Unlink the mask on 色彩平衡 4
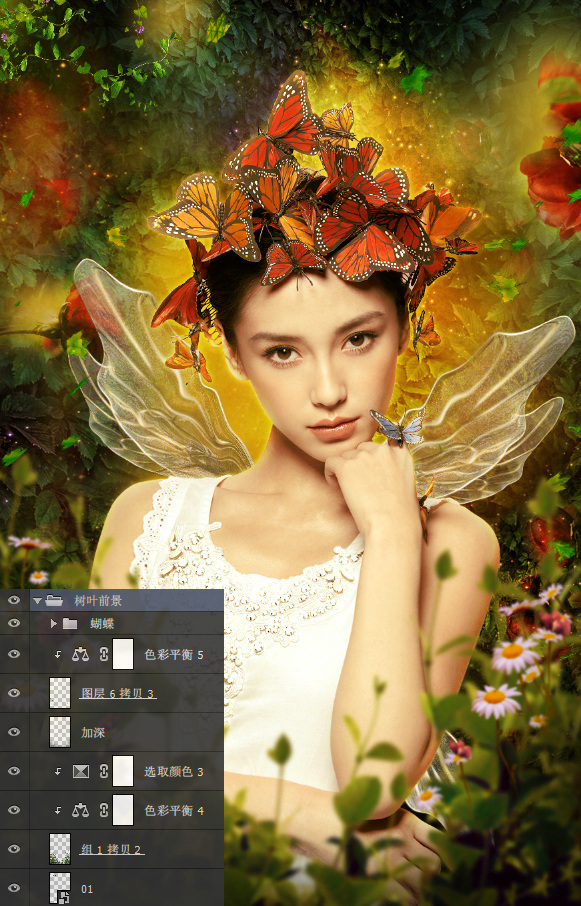Viewport: 581px width, 906px height. tap(104, 810)
